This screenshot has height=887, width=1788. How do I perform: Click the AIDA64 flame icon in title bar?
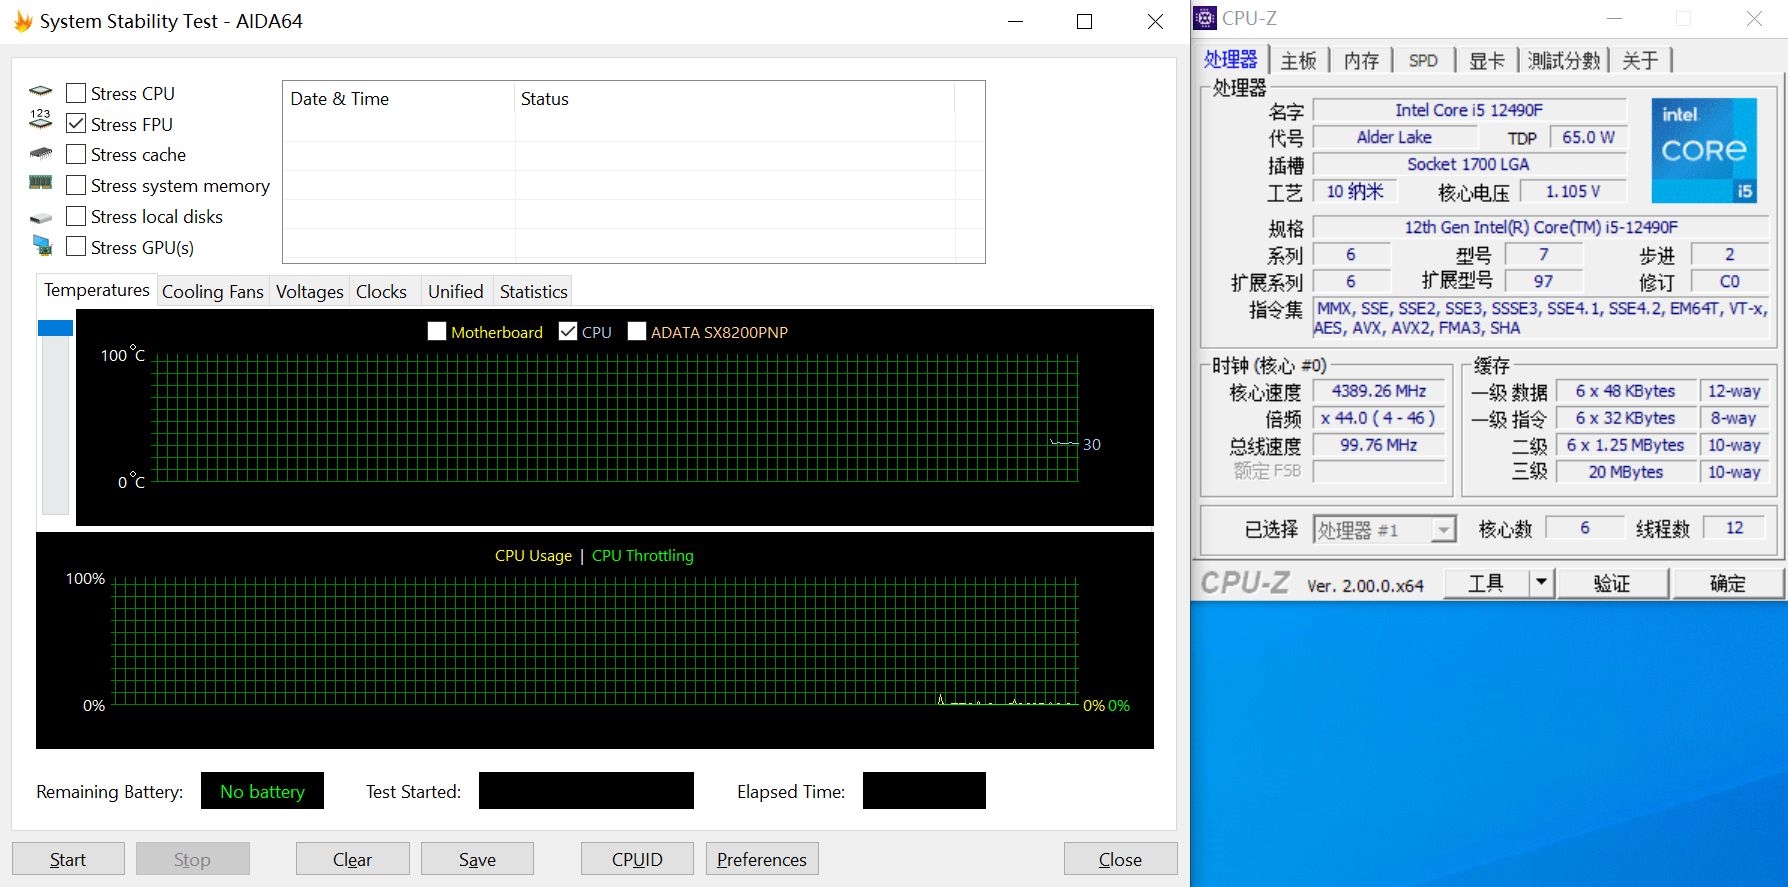click(22, 21)
